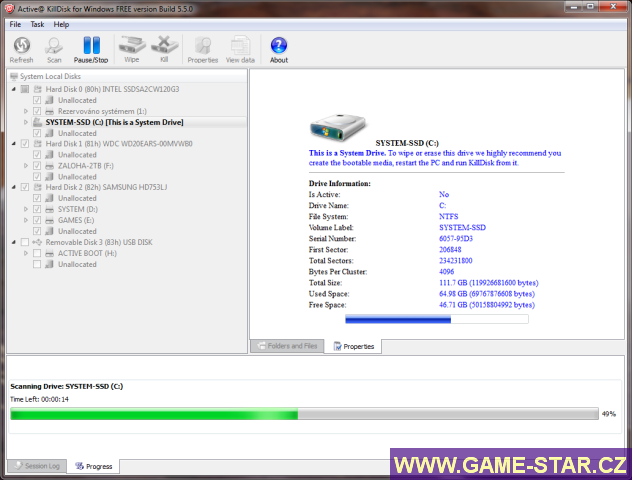Toggle checkbox for Hard Disk 2 SAMSUNG

tap(25, 187)
